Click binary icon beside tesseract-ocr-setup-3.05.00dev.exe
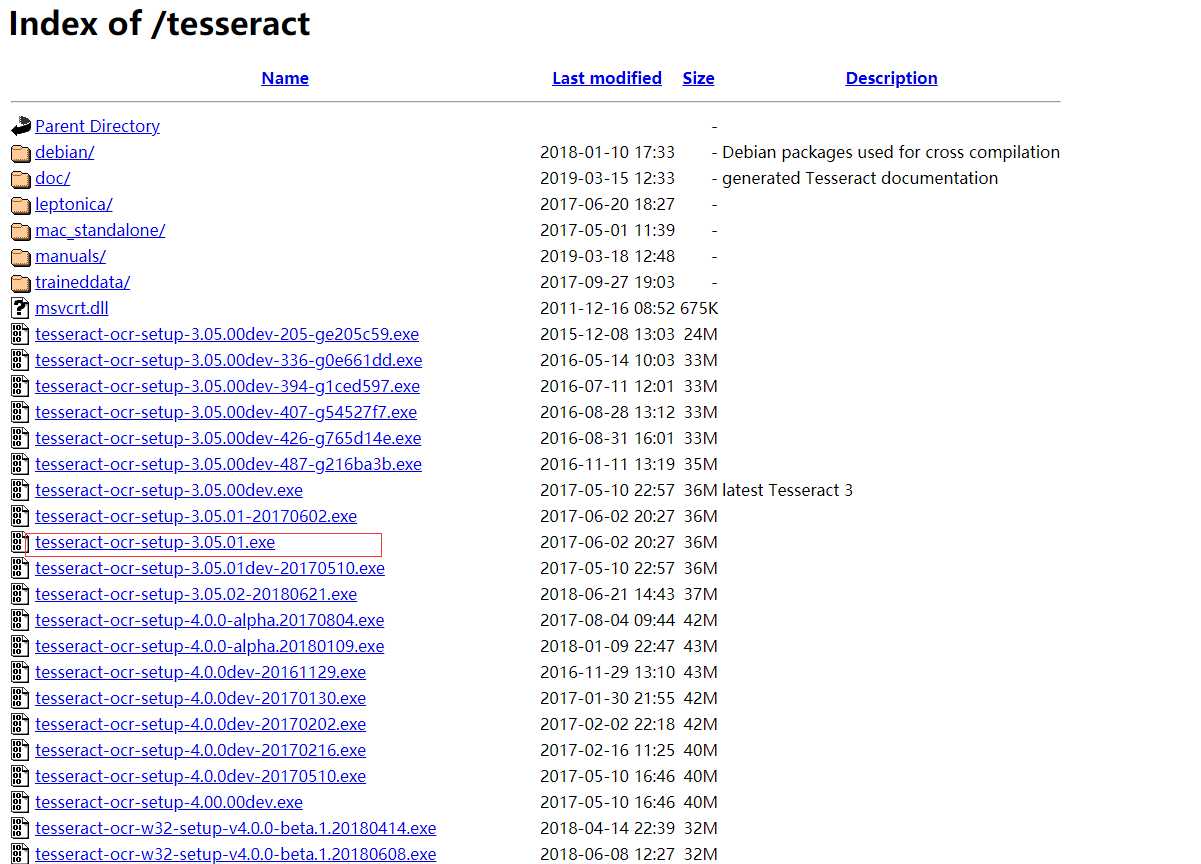 (21, 490)
